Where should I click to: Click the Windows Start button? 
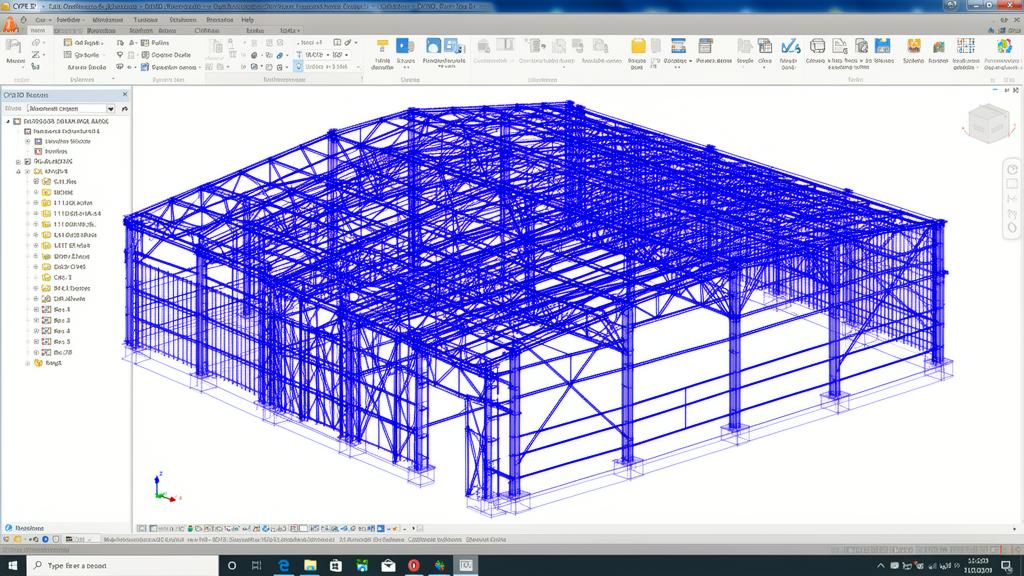(x=11, y=565)
